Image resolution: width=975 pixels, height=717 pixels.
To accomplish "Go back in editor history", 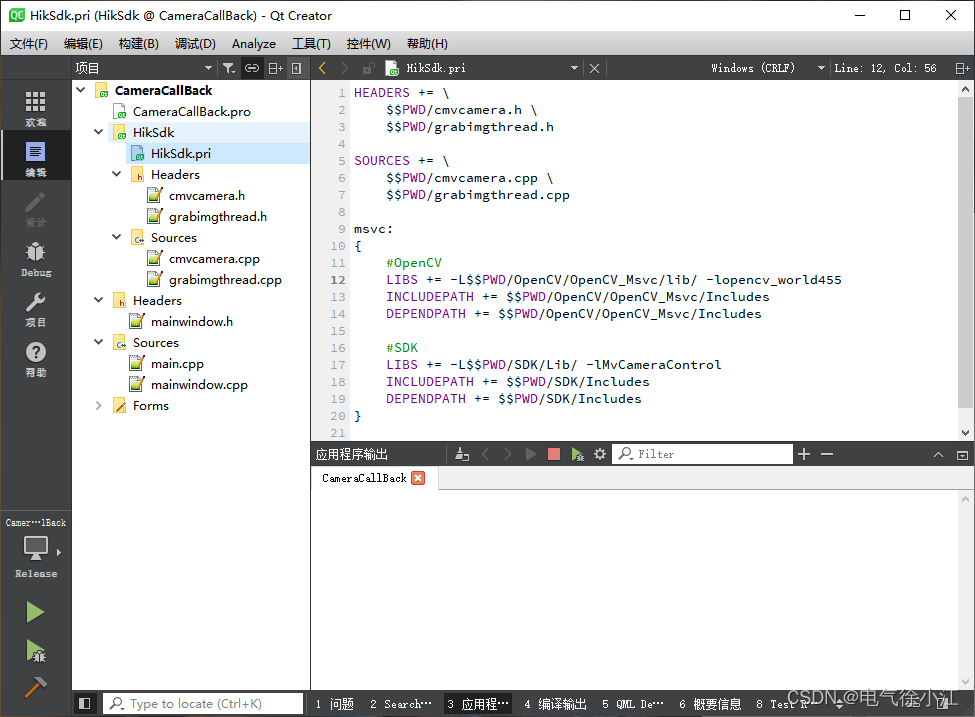I will pyautogui.click(x=322, y=68).
